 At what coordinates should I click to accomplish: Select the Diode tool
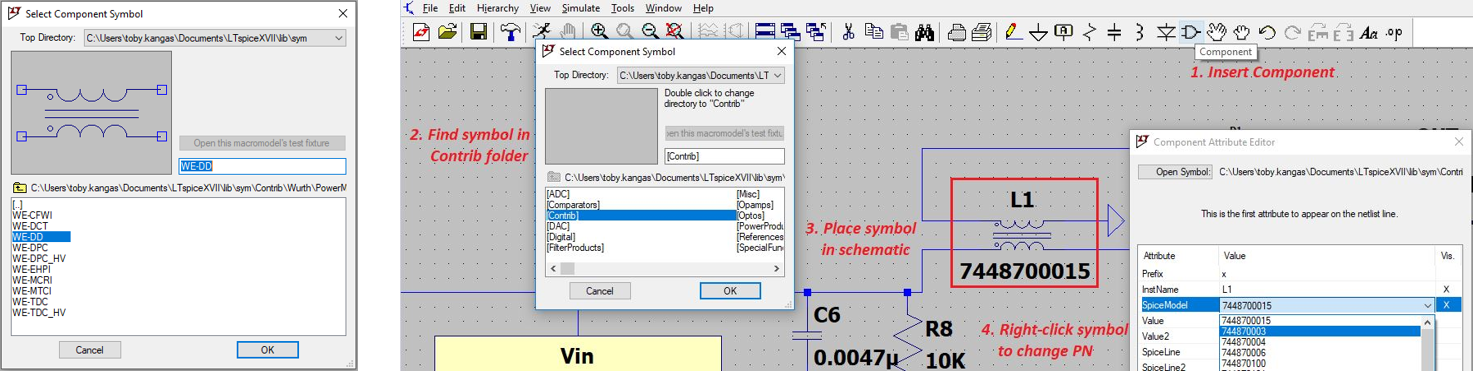click(1166, 32)
